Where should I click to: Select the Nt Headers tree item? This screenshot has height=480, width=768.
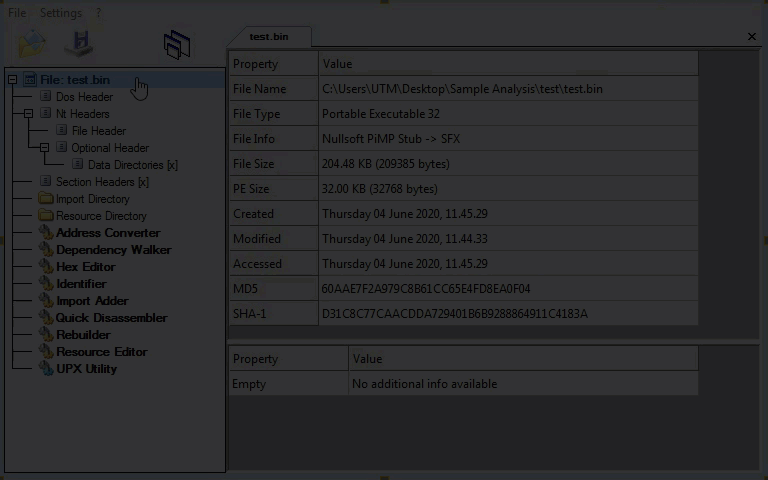(x=82, y=114)
